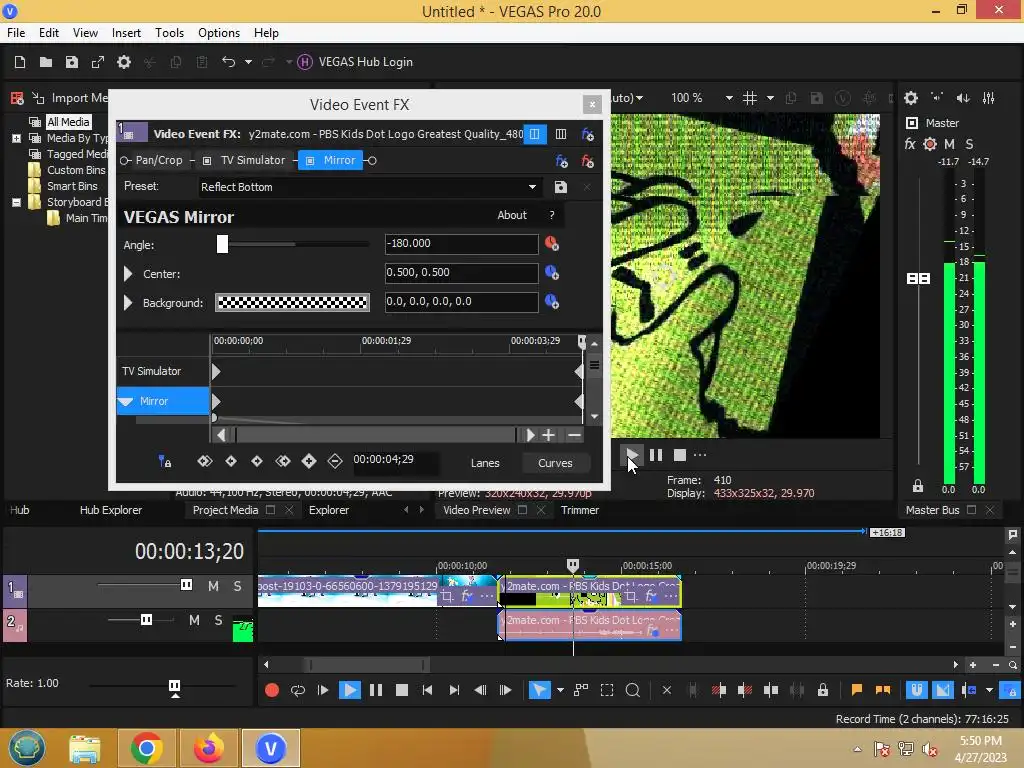
Task: Toggle animation for the Angle parameter
Action: pyautogui.click(x=551, y=244)
